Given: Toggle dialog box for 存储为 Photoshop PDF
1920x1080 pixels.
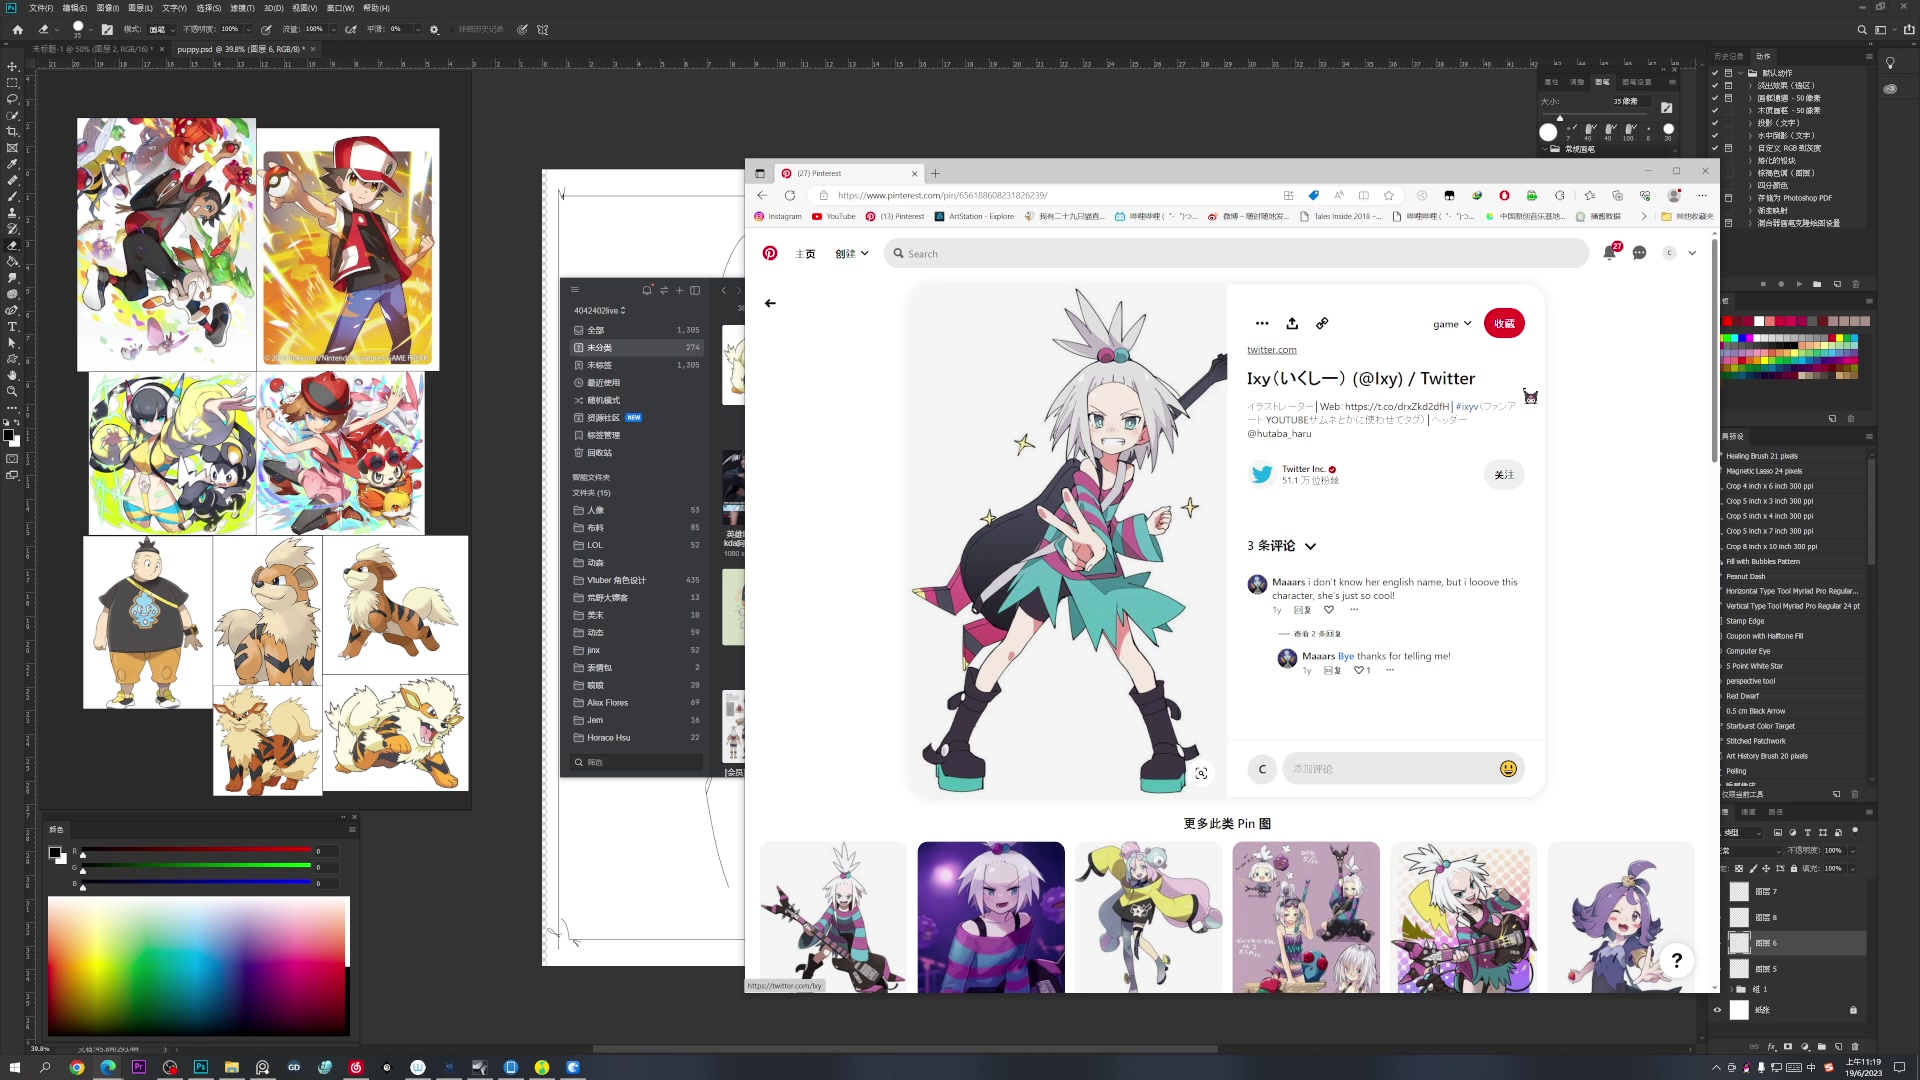Looking at the screenshot, I should click(x=1728, y=198).
